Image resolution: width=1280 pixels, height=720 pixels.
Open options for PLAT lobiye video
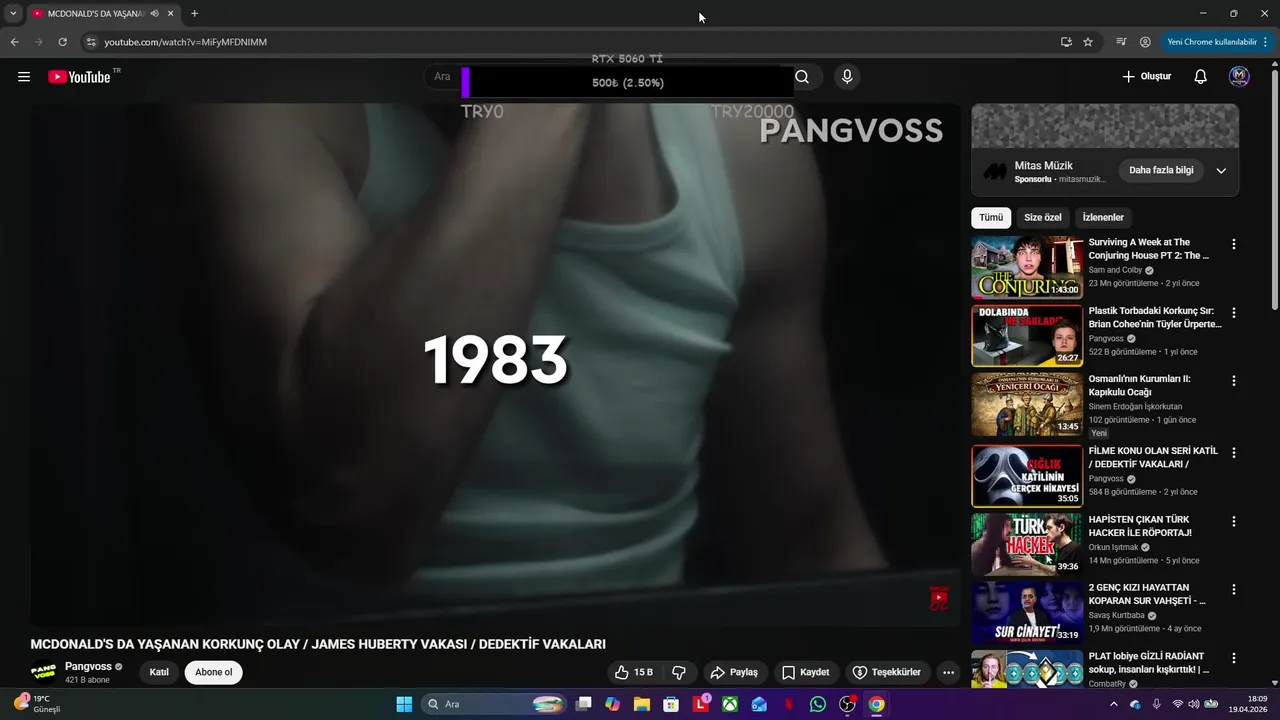(1233, 659)
